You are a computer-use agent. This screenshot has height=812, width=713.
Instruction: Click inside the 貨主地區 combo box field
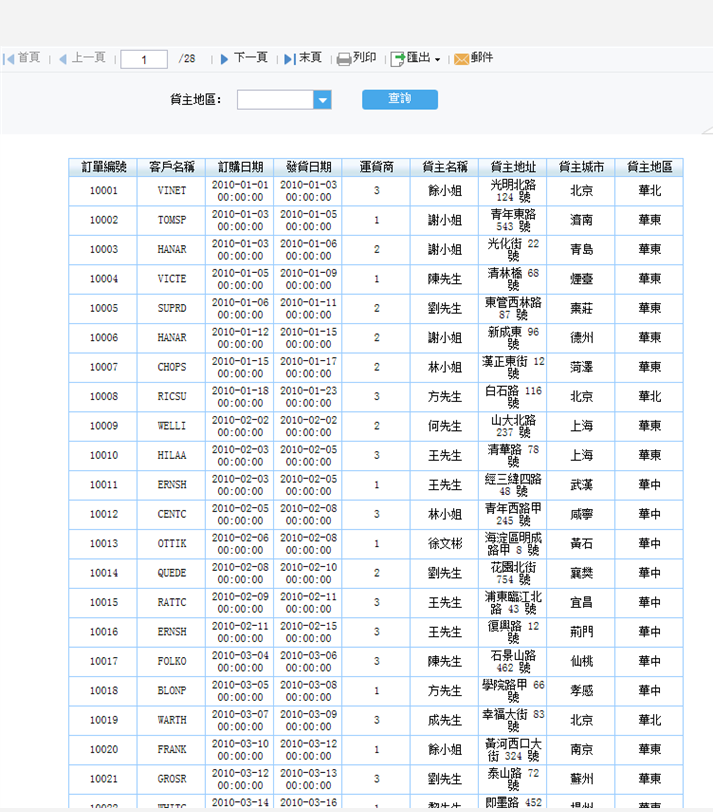click(275, 100)
